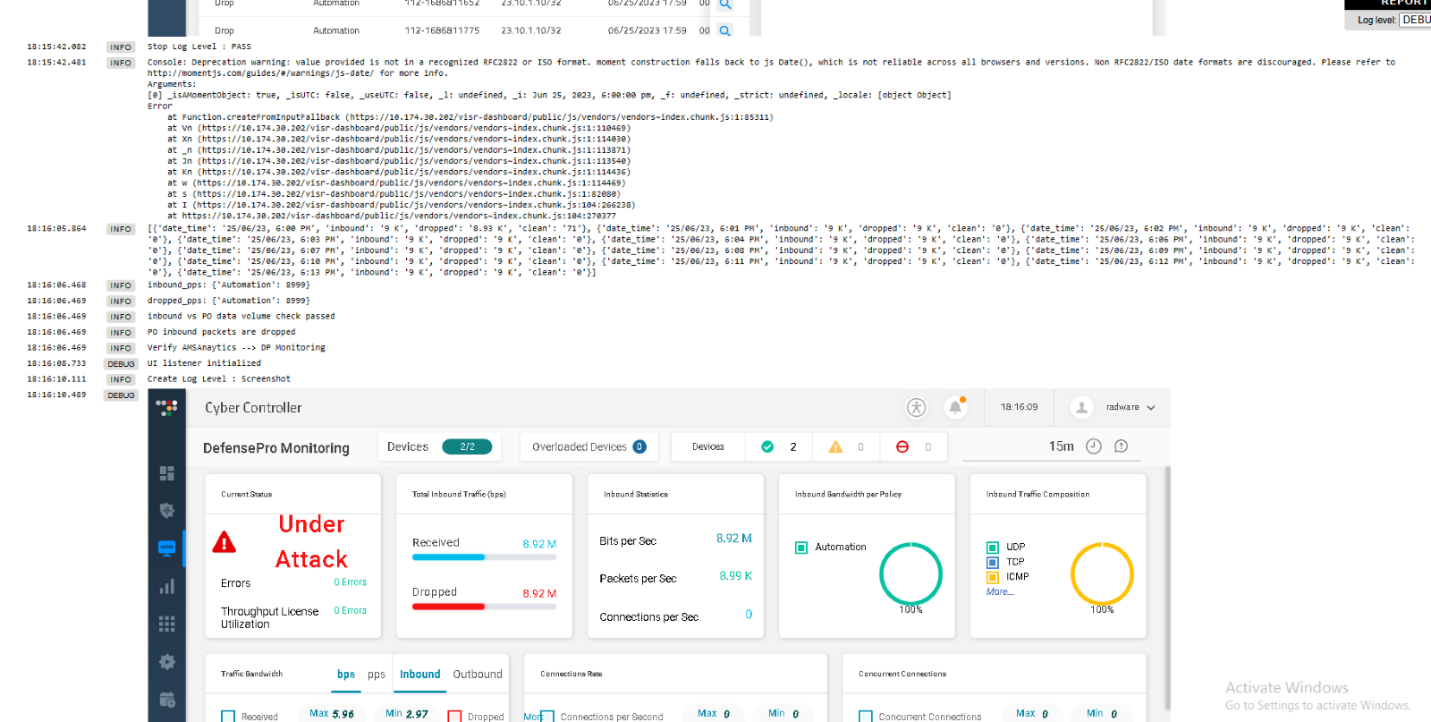This screenshot has width=1431, height=722.
Task: Click the Packets per Sec 8.99 K value
Action: (x=736, y=576)
